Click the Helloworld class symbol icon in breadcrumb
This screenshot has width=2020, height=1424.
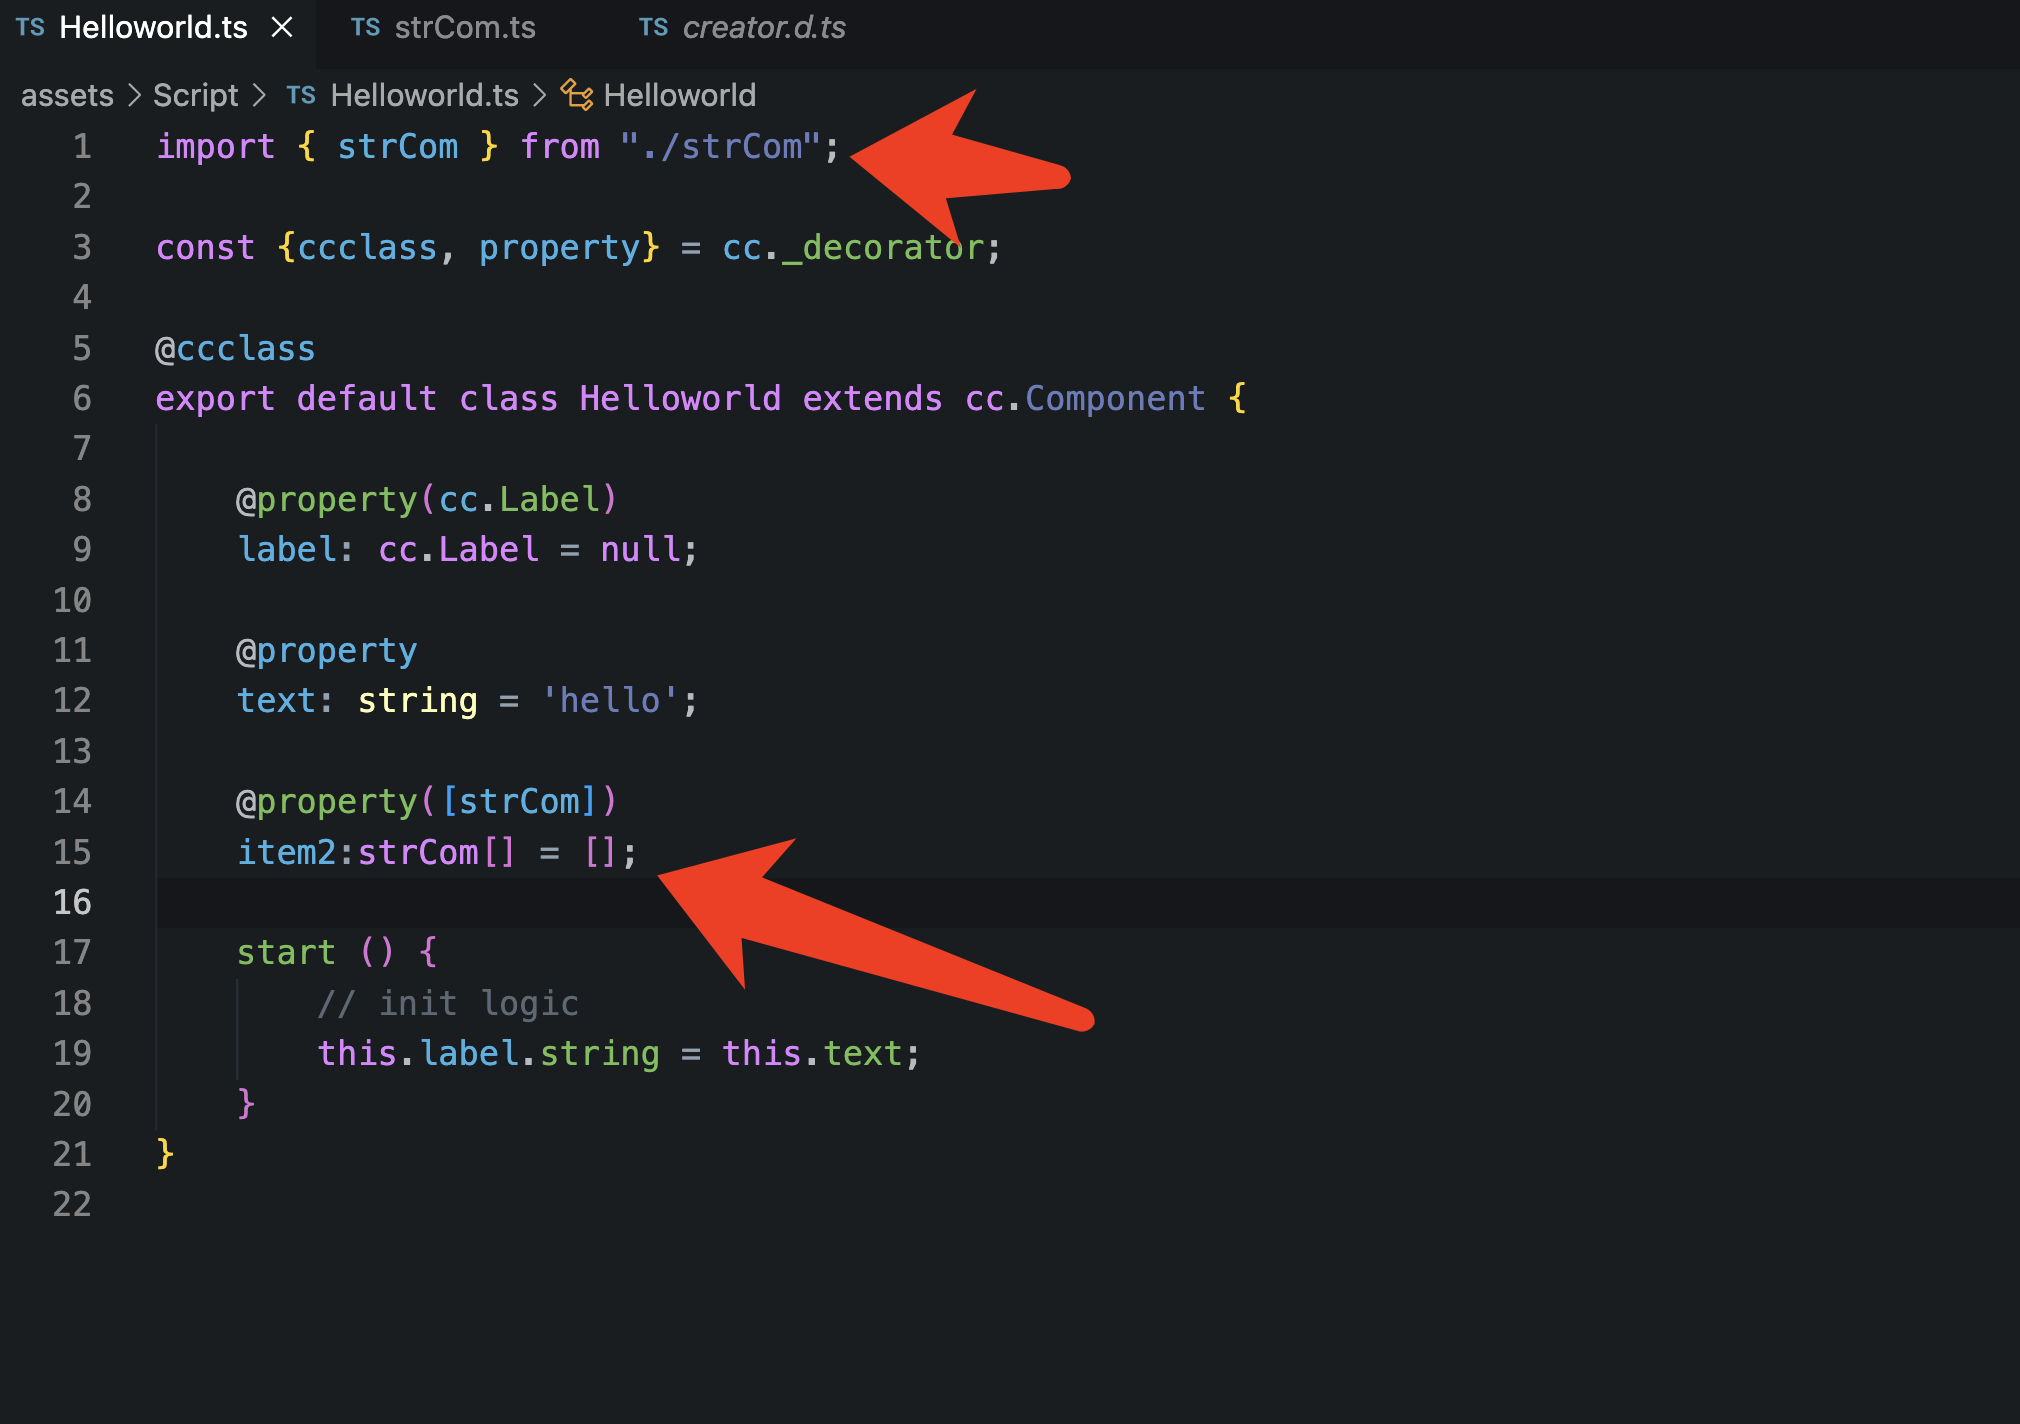tap(577, 95)
